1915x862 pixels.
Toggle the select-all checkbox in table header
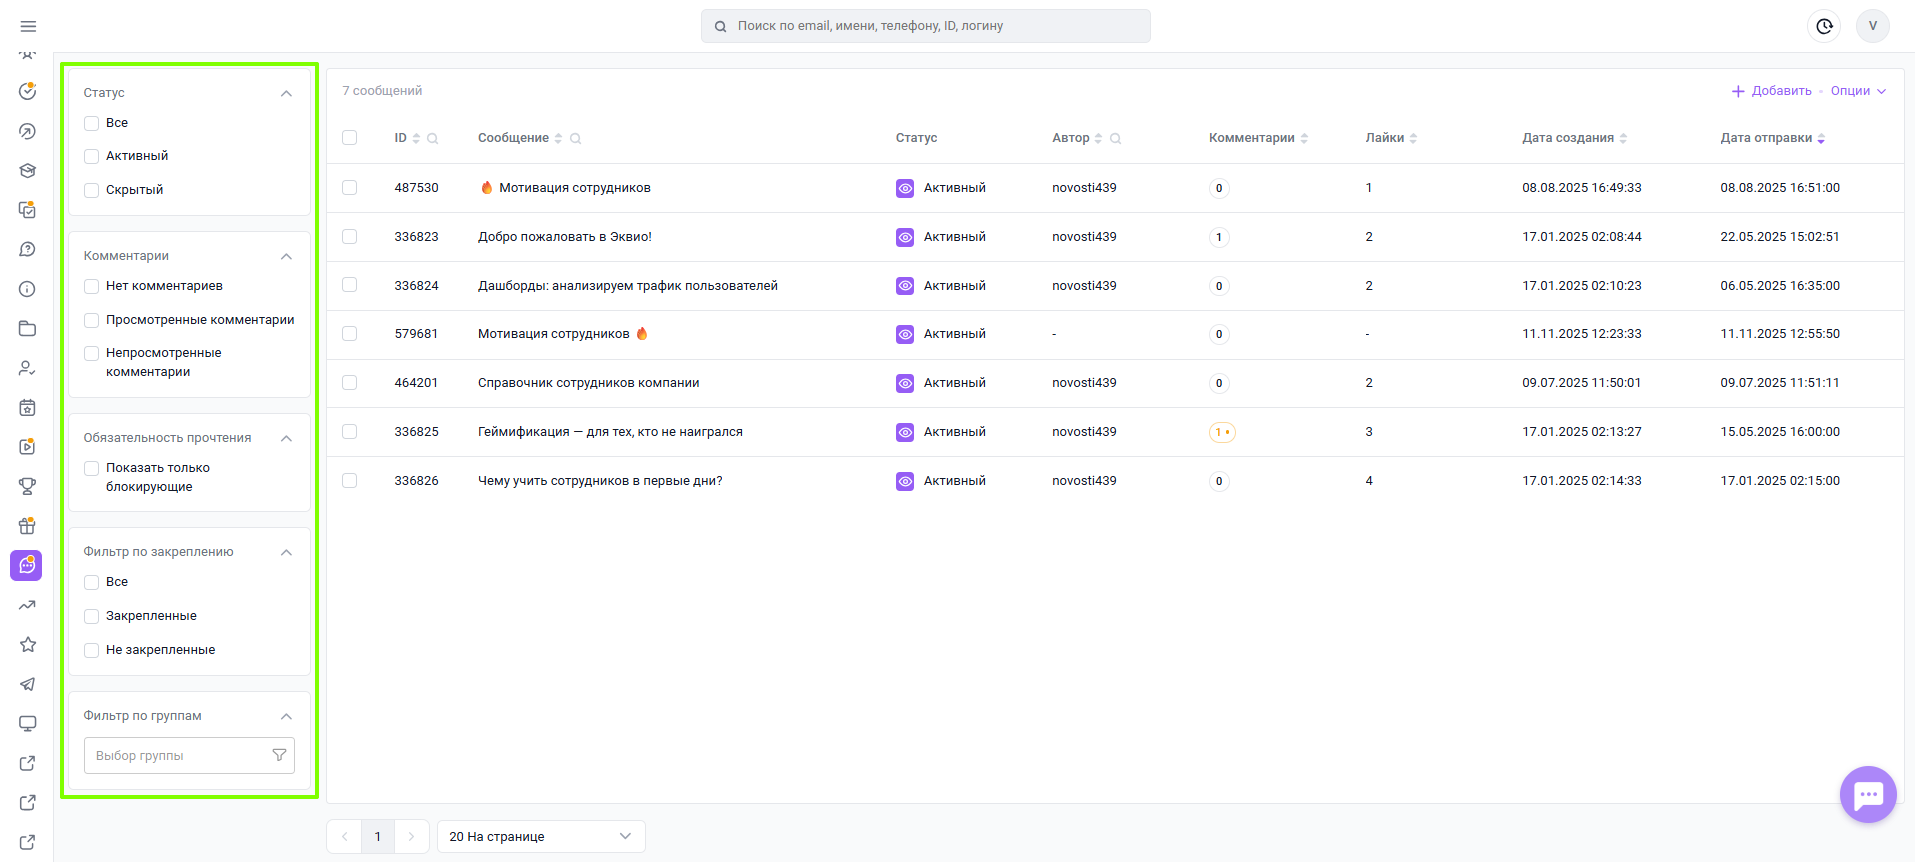pos(350,138)
